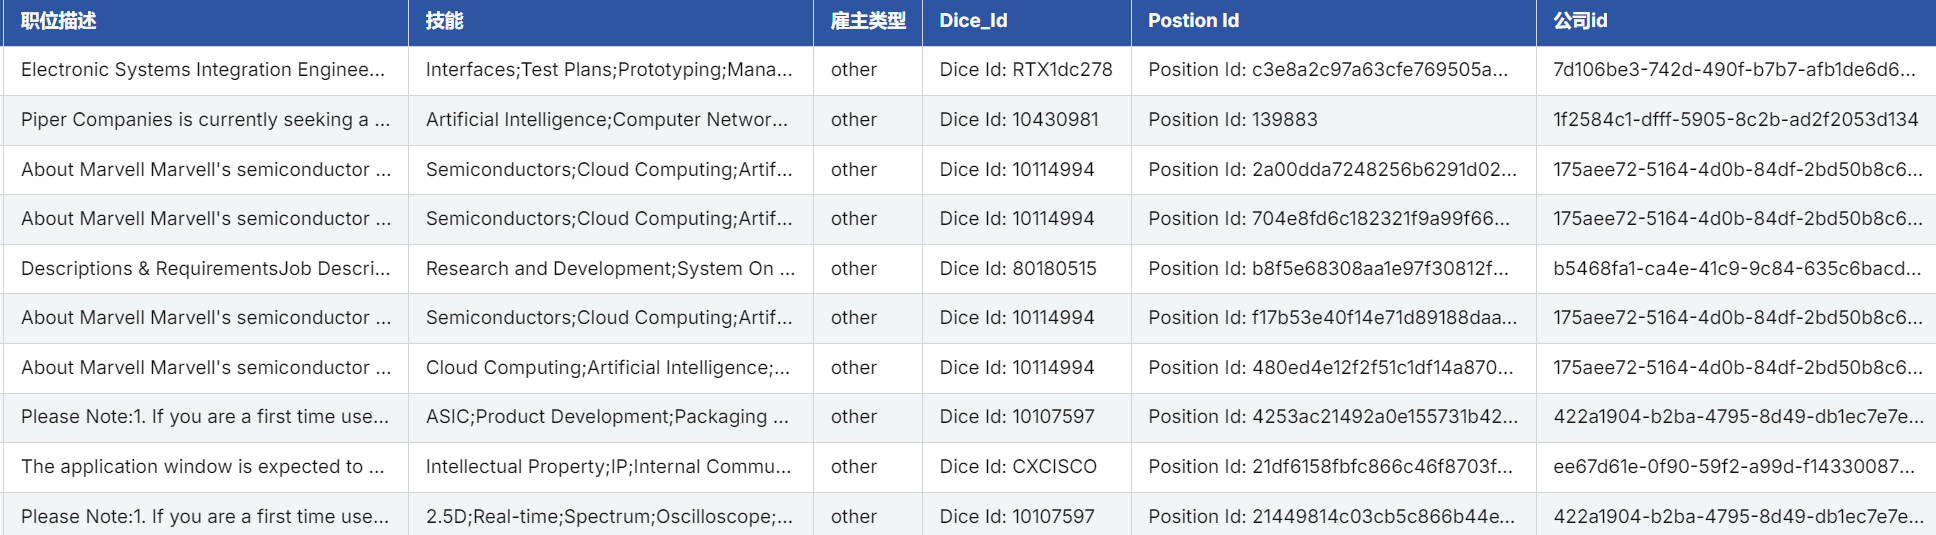Select the Piper Companies job description cell
Image resolution: width=1936 pixels, height=535 pixels.
point(205,120)
